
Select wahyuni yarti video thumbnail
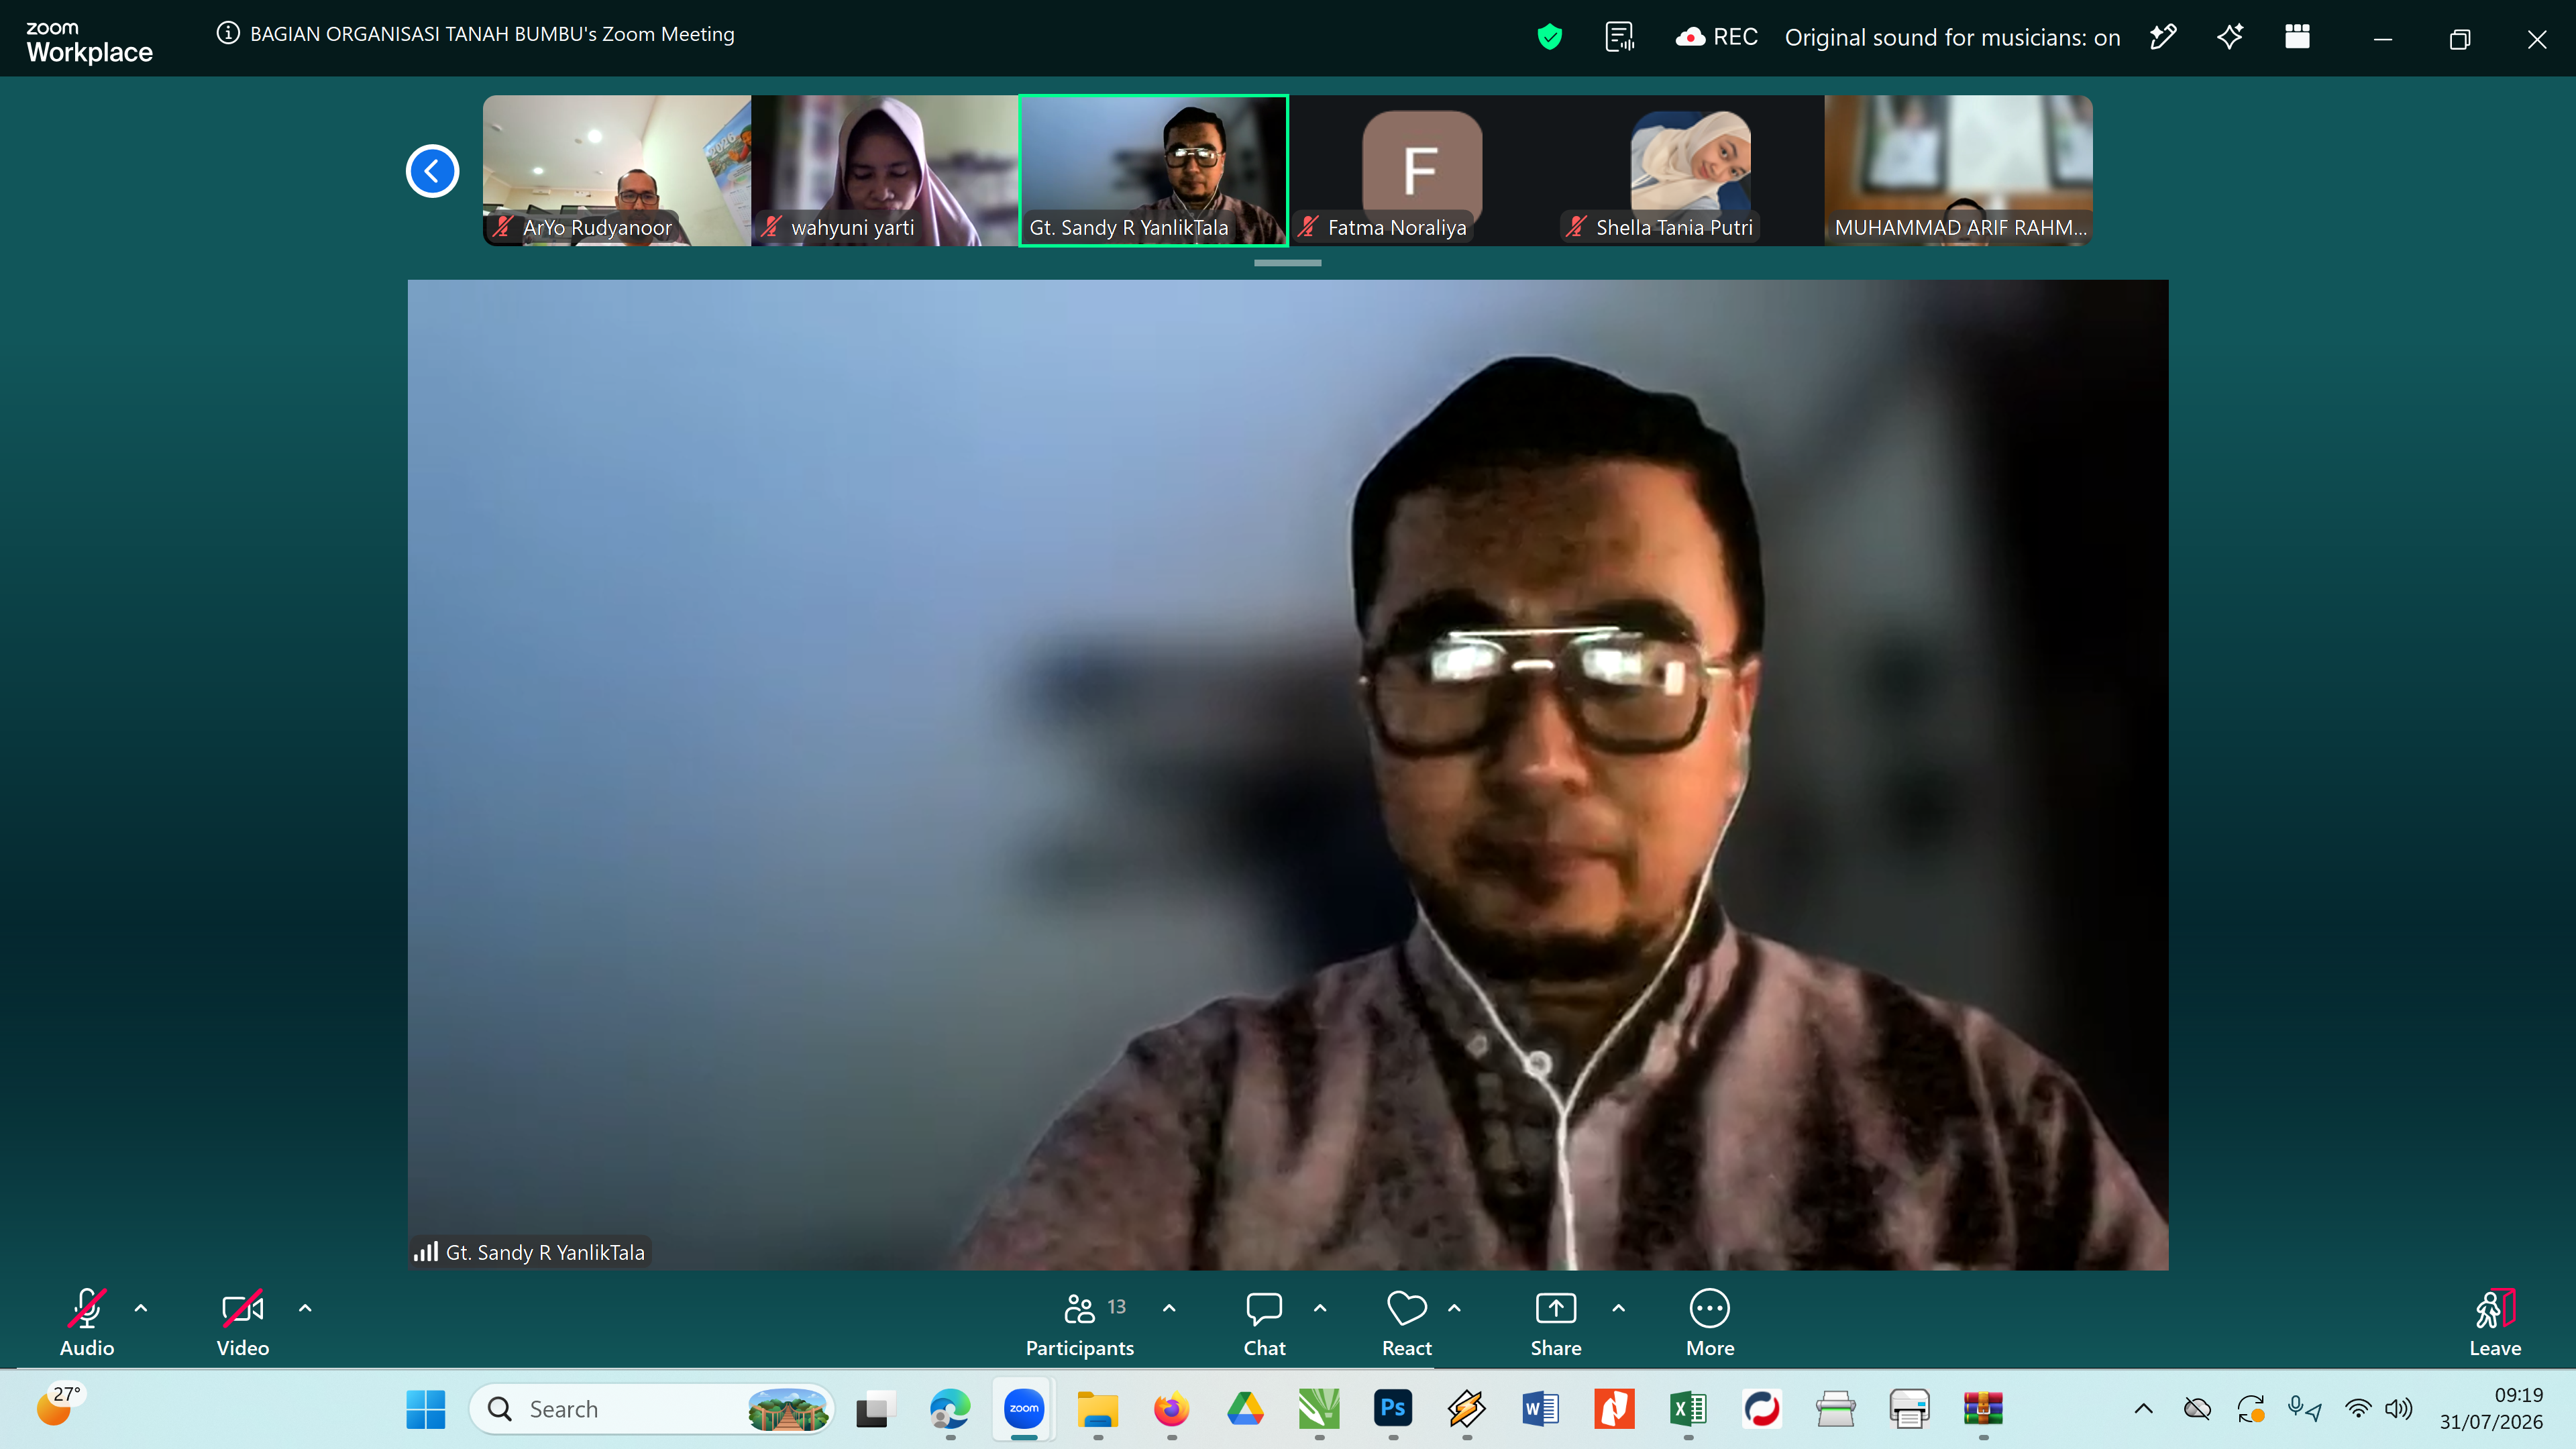(885, 170)
